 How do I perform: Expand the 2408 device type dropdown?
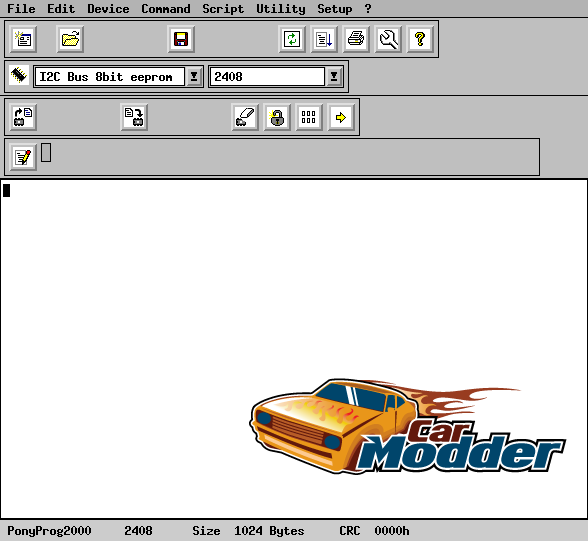[334, 77]
